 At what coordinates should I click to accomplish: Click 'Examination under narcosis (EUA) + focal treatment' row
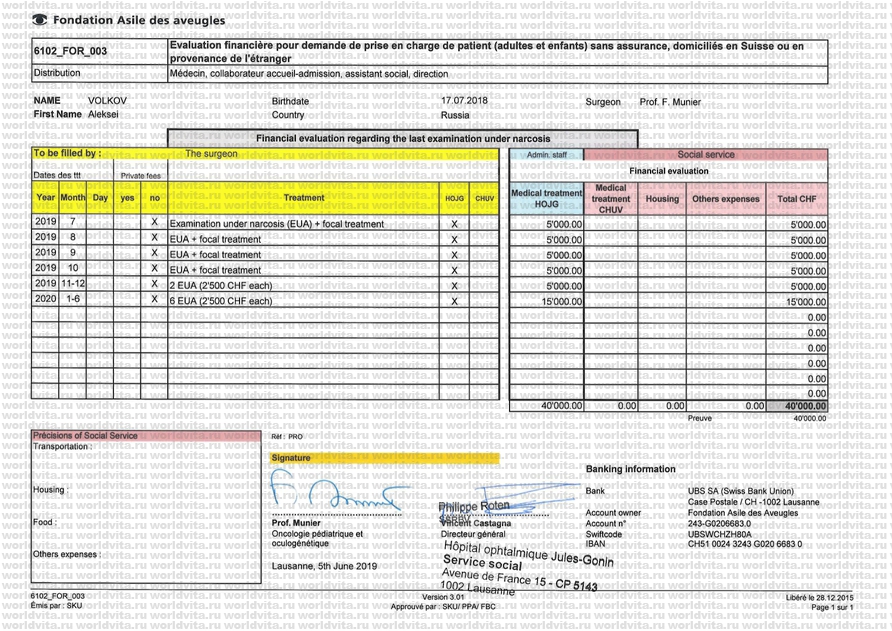pyautogui.click(x=276, y=224)
